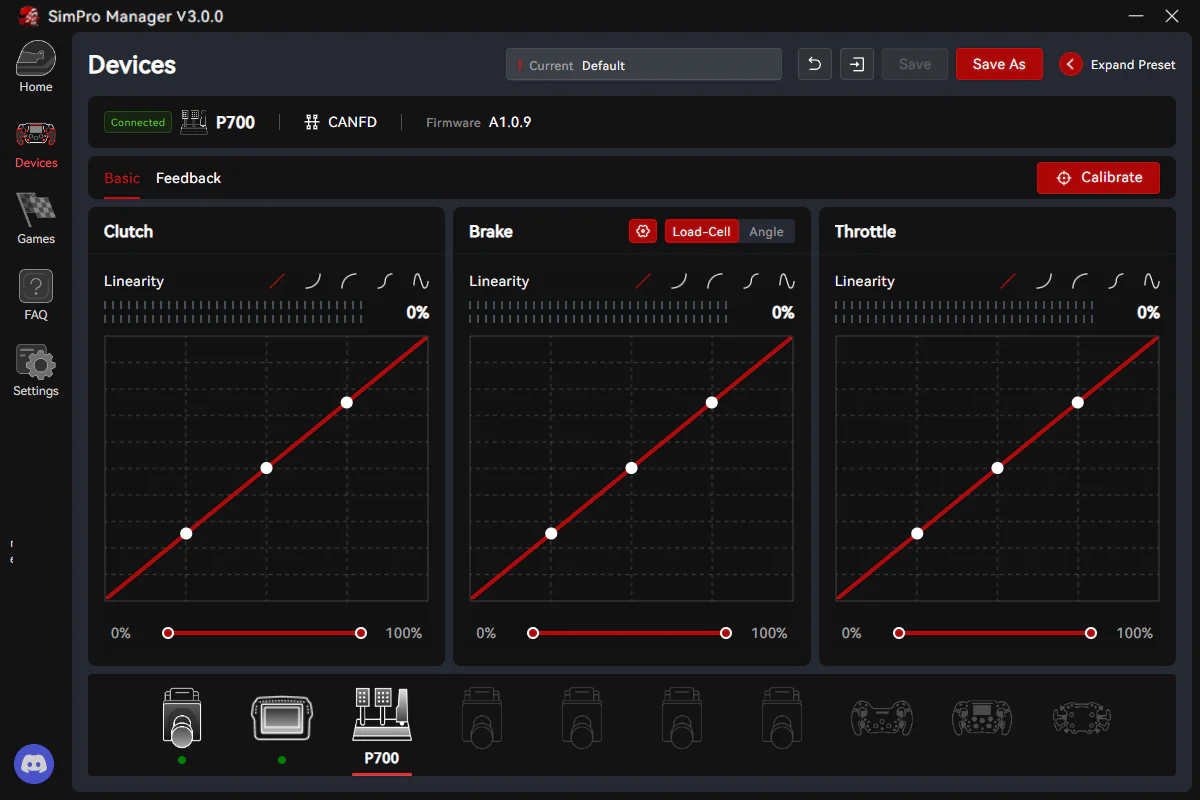Click the firmware version A1.0.9
This screenshot has width=1200, height=800.
[510, 122]
